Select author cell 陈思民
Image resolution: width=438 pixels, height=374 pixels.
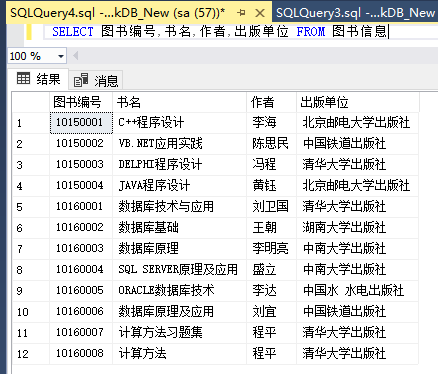[x=272, y=144]
